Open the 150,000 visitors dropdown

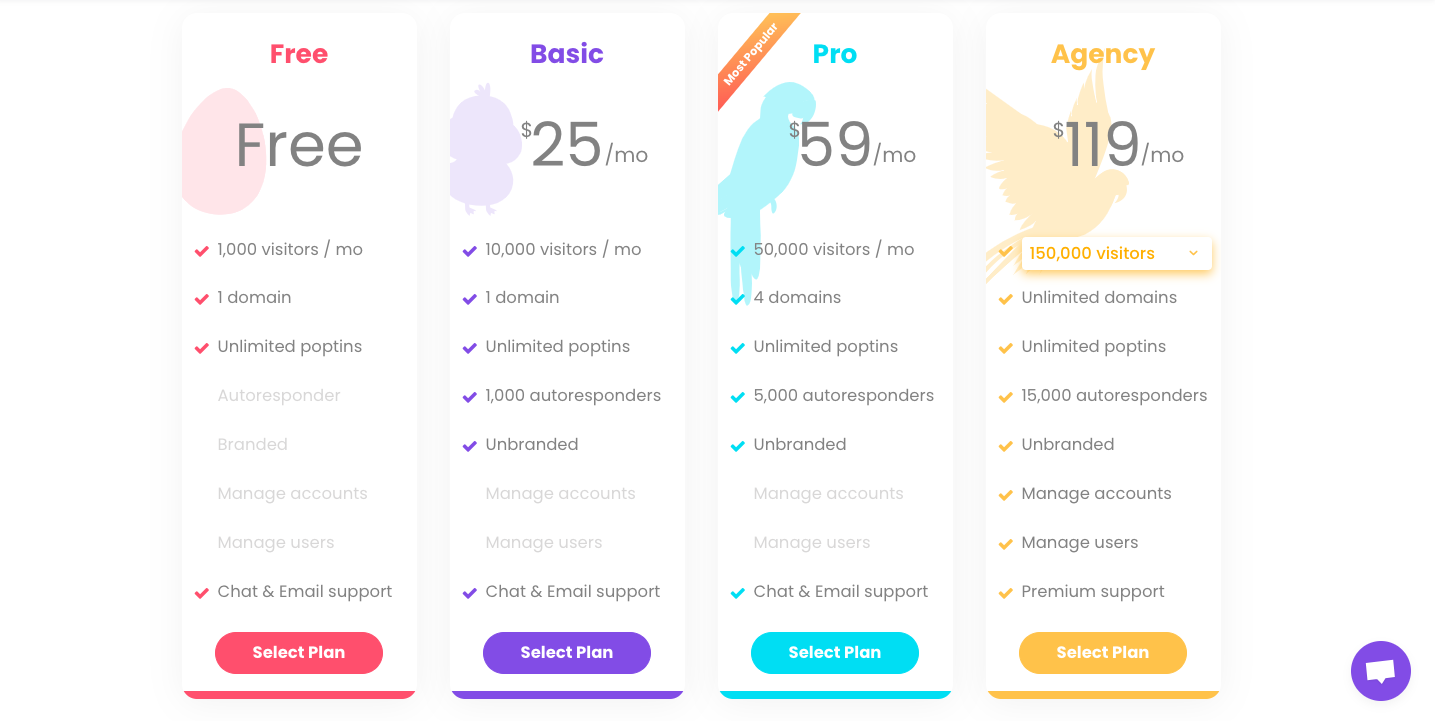click(1117, 254)
